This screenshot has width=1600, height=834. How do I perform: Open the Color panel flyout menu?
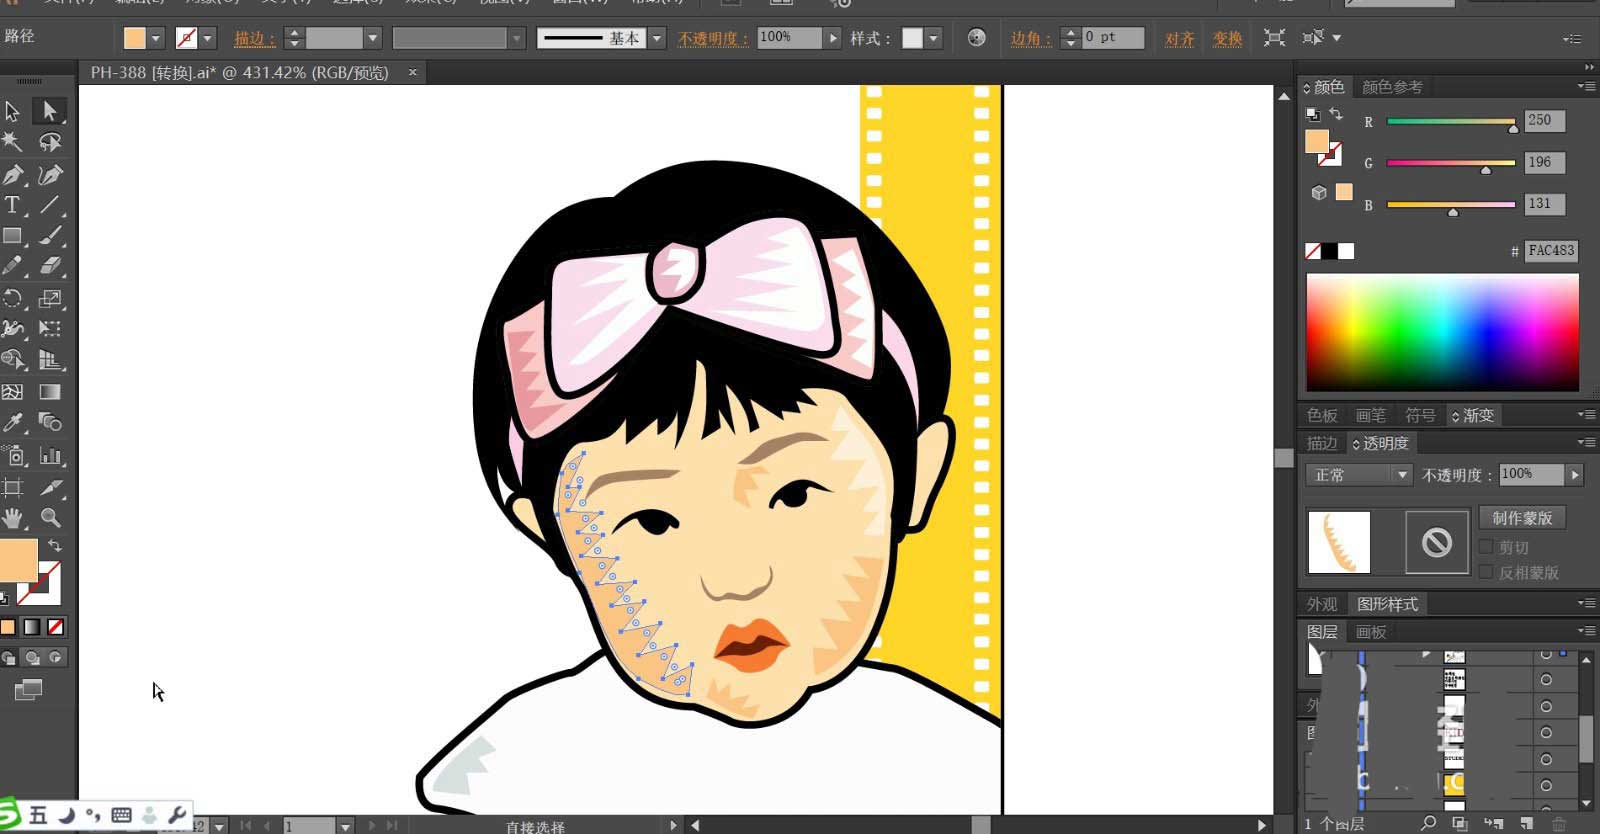pos(1586,87)
